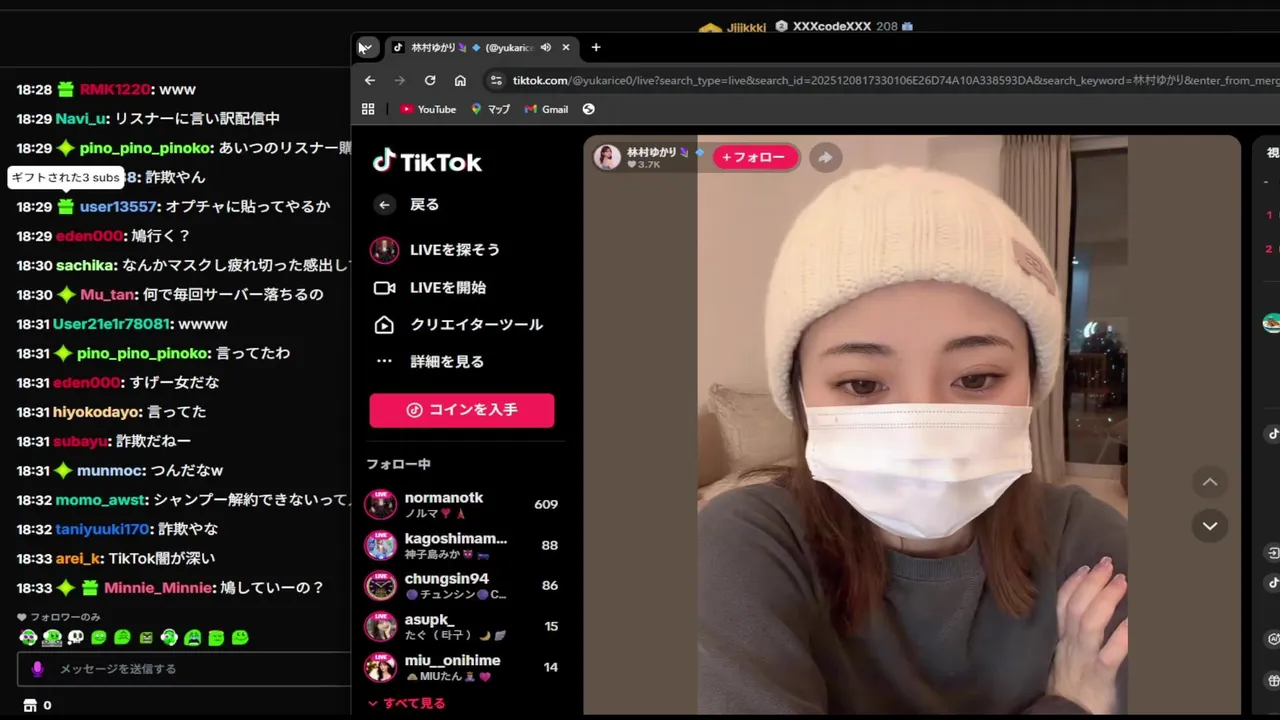Click username User21e1r78081 in chat
This screenshot has height=720, width=1280.
pos(112,324)
